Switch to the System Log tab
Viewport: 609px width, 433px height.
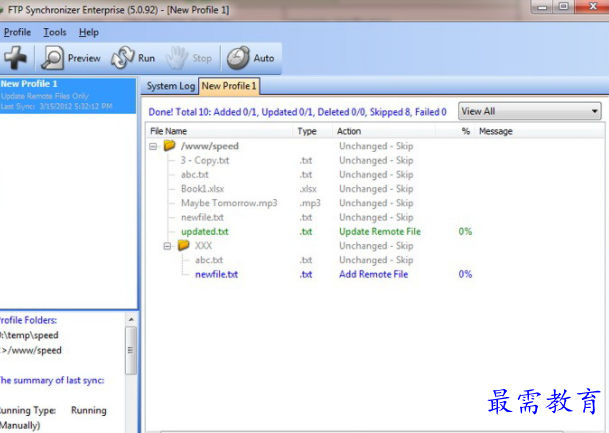(x=171, y=86)
